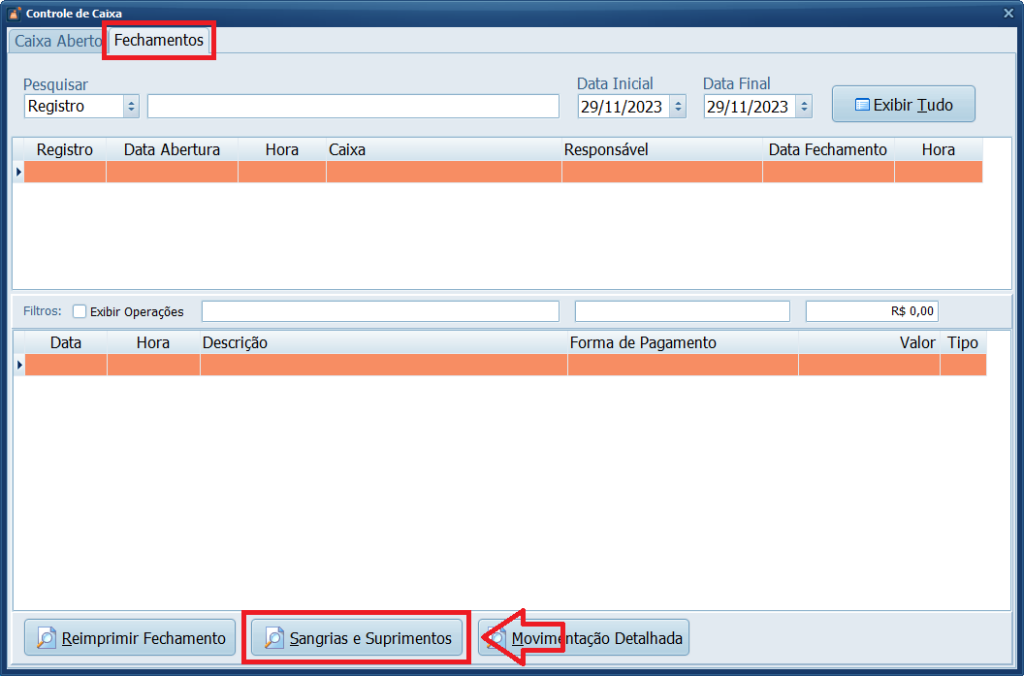Enable the Exibir Operações checkbox
This screenshot has height=676, width=1024.
coord(80,312)
